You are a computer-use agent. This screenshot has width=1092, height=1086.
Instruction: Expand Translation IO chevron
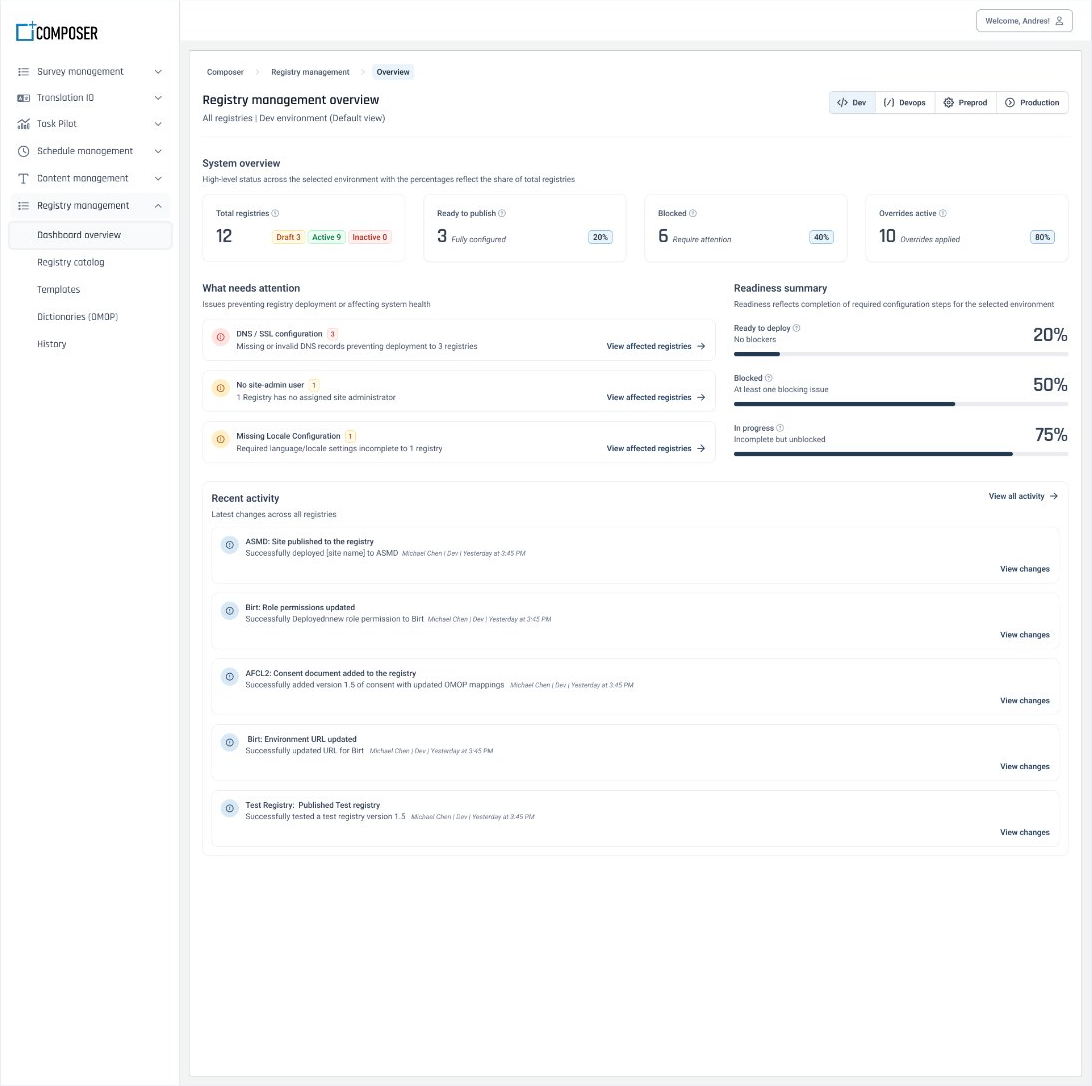click(x=158, y=98)
